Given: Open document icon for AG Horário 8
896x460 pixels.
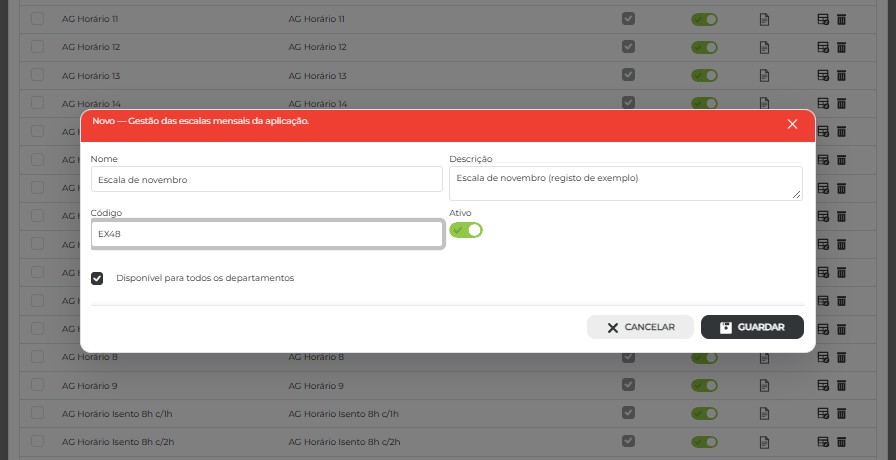Looking at the screenshot, I should [764, 358].
